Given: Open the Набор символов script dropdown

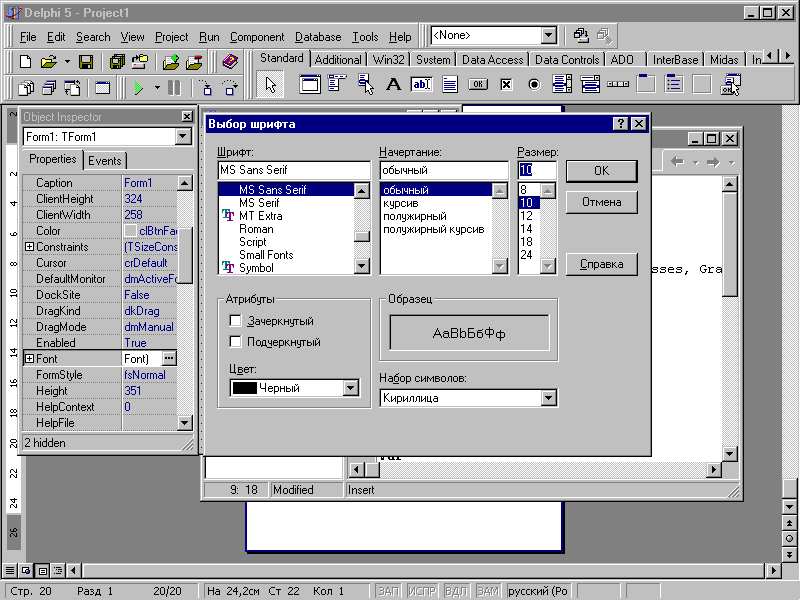Looking at the screenshot, I should point(548,398).
